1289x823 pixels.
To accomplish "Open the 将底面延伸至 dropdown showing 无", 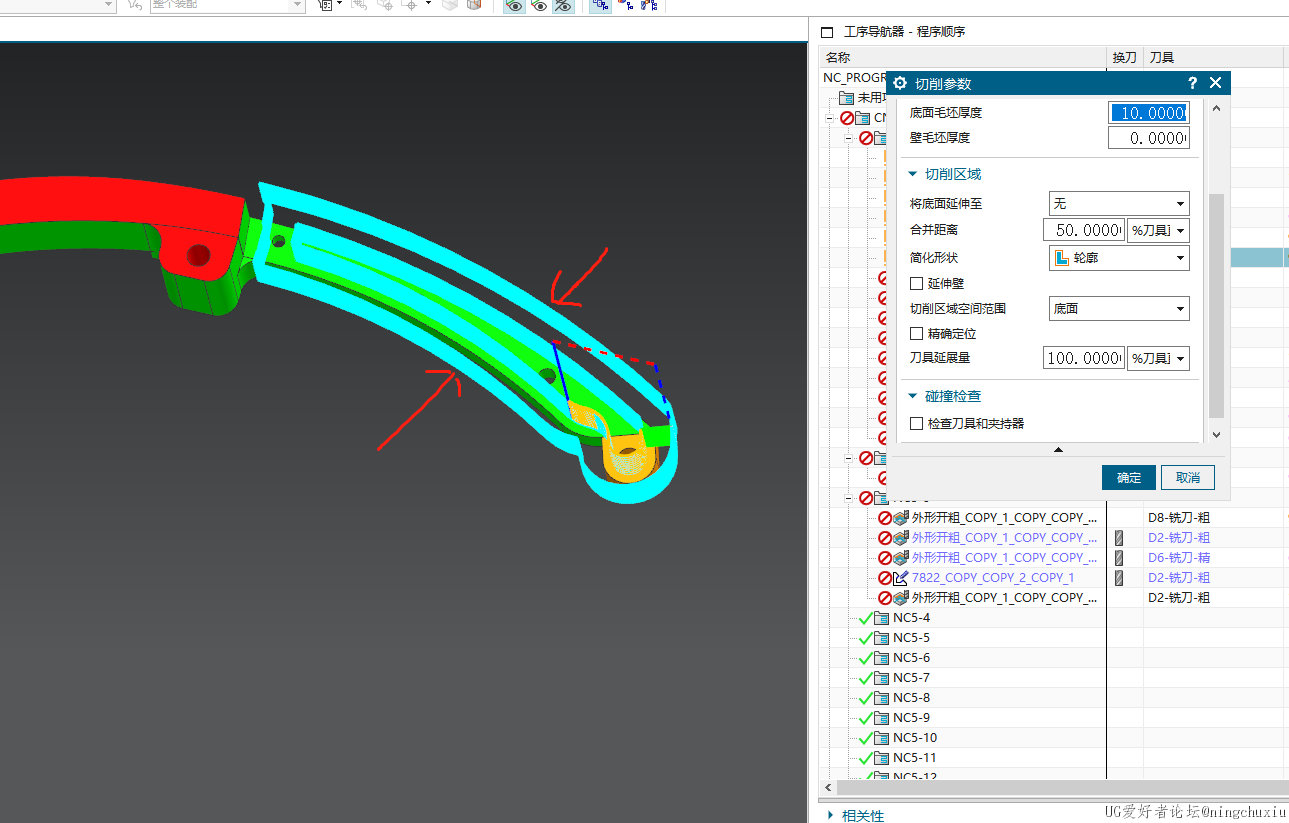I will (x=1119, y=204).
